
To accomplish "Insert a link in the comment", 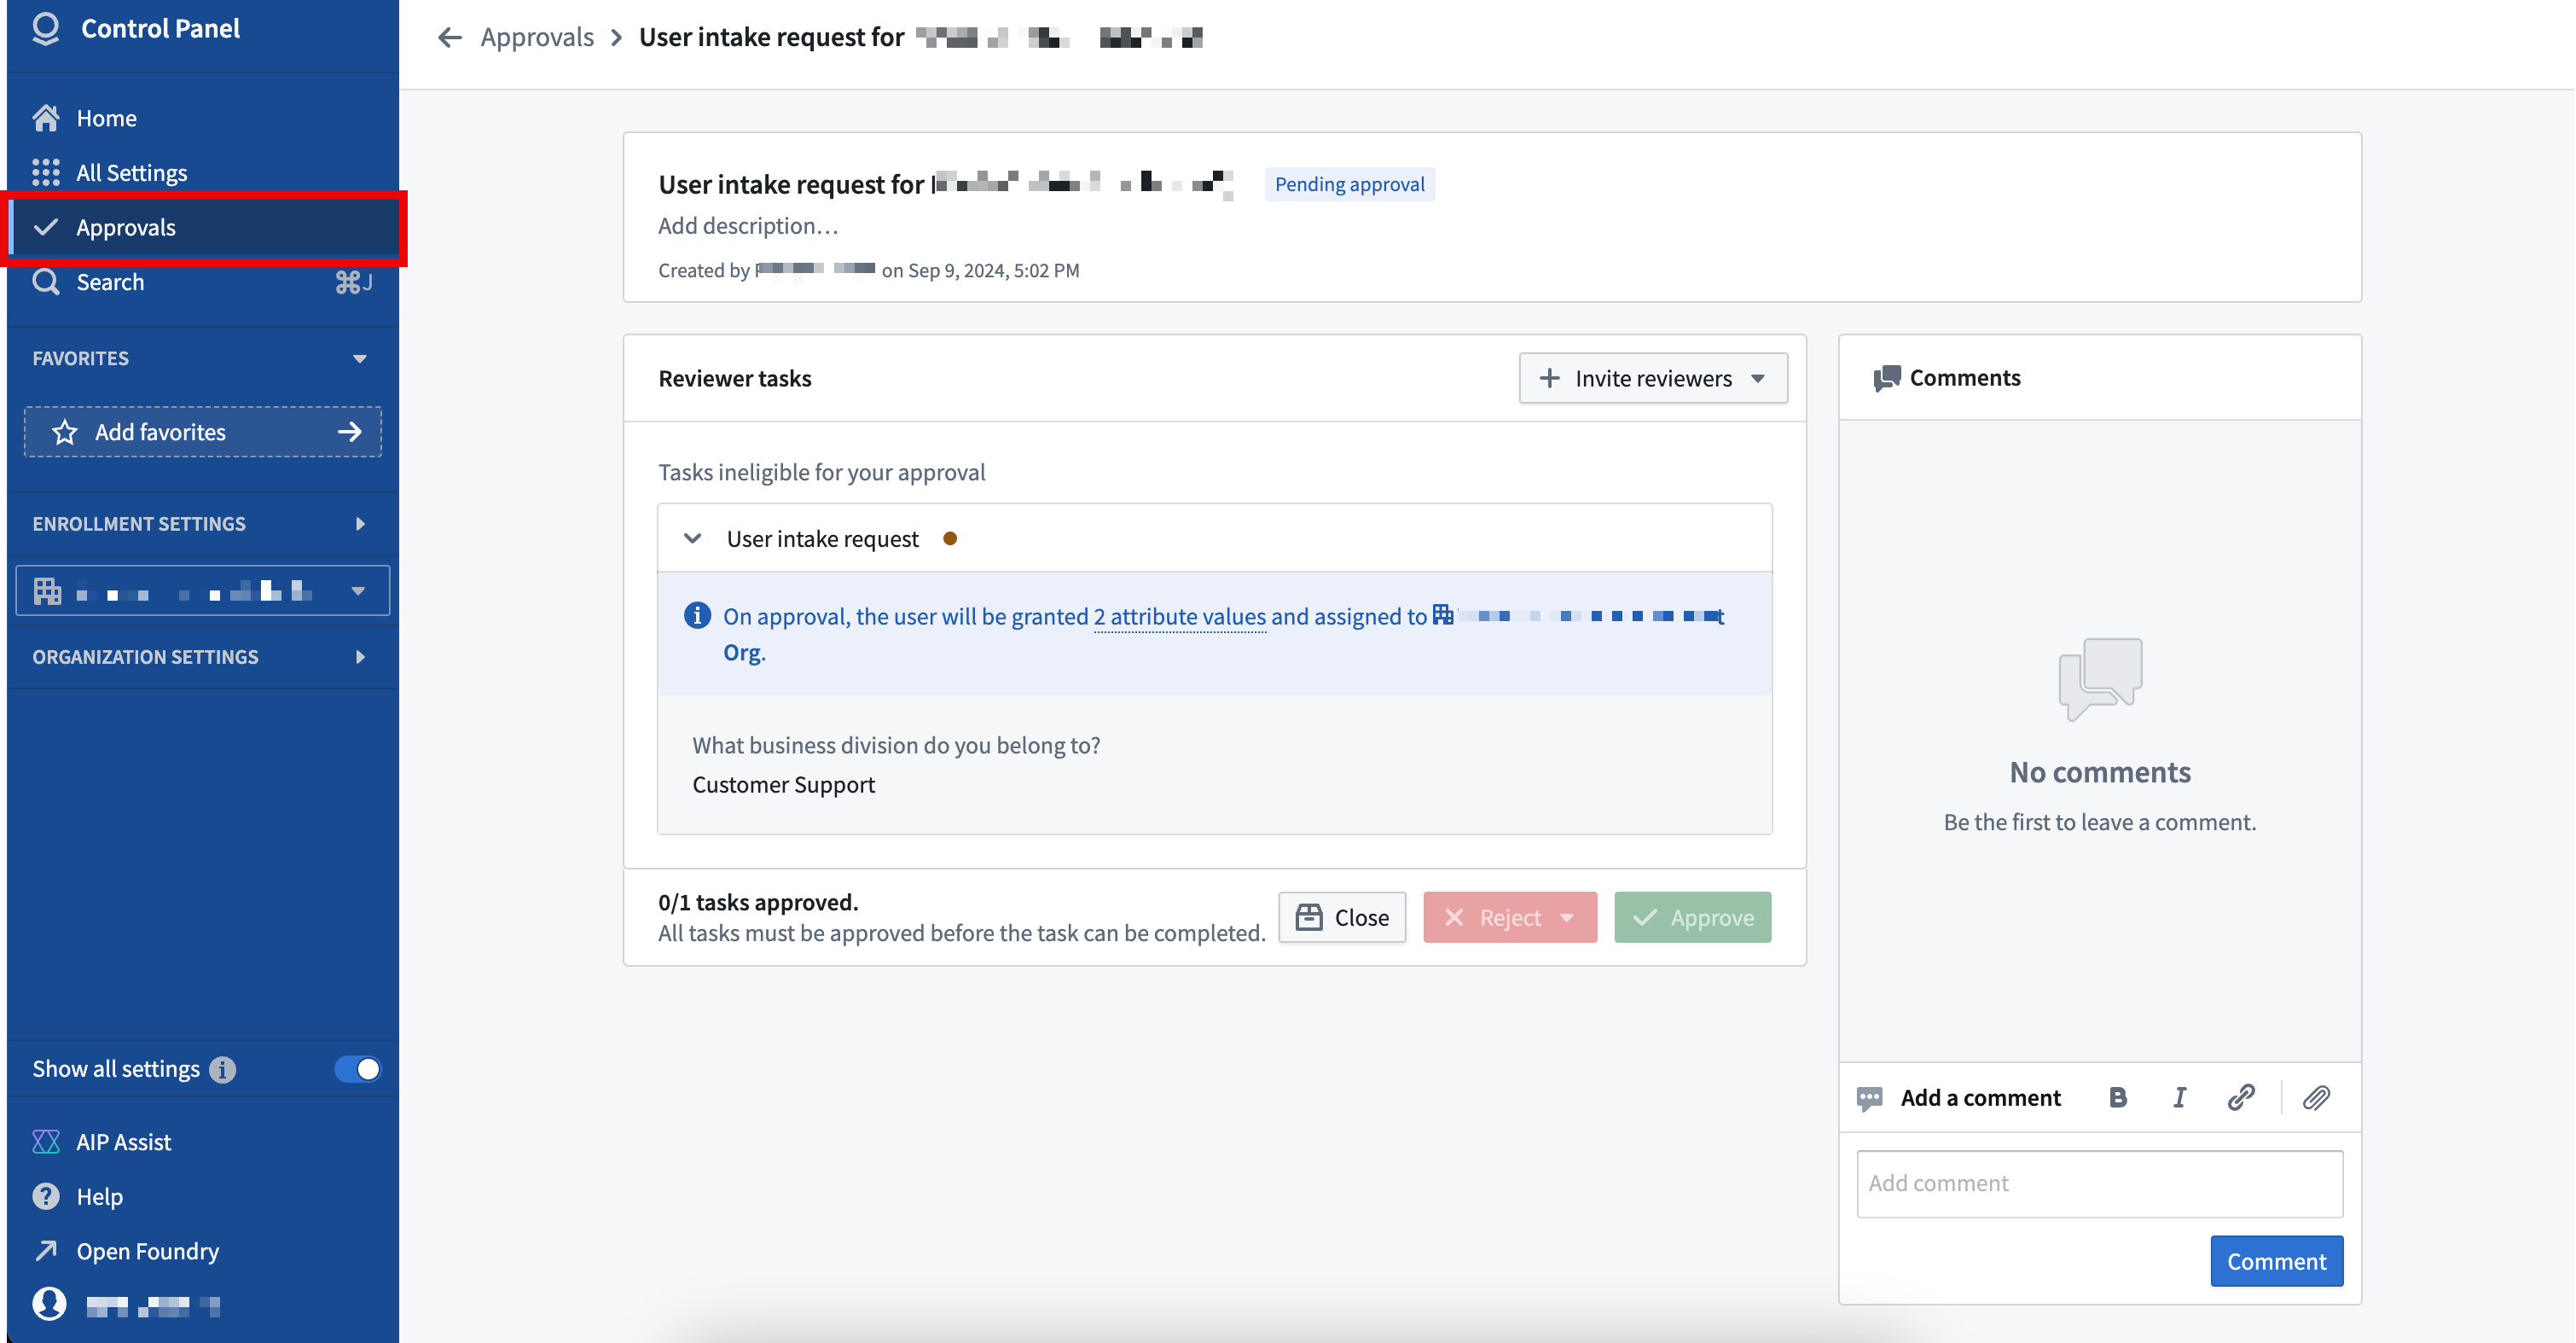I will [2240, 1098].
